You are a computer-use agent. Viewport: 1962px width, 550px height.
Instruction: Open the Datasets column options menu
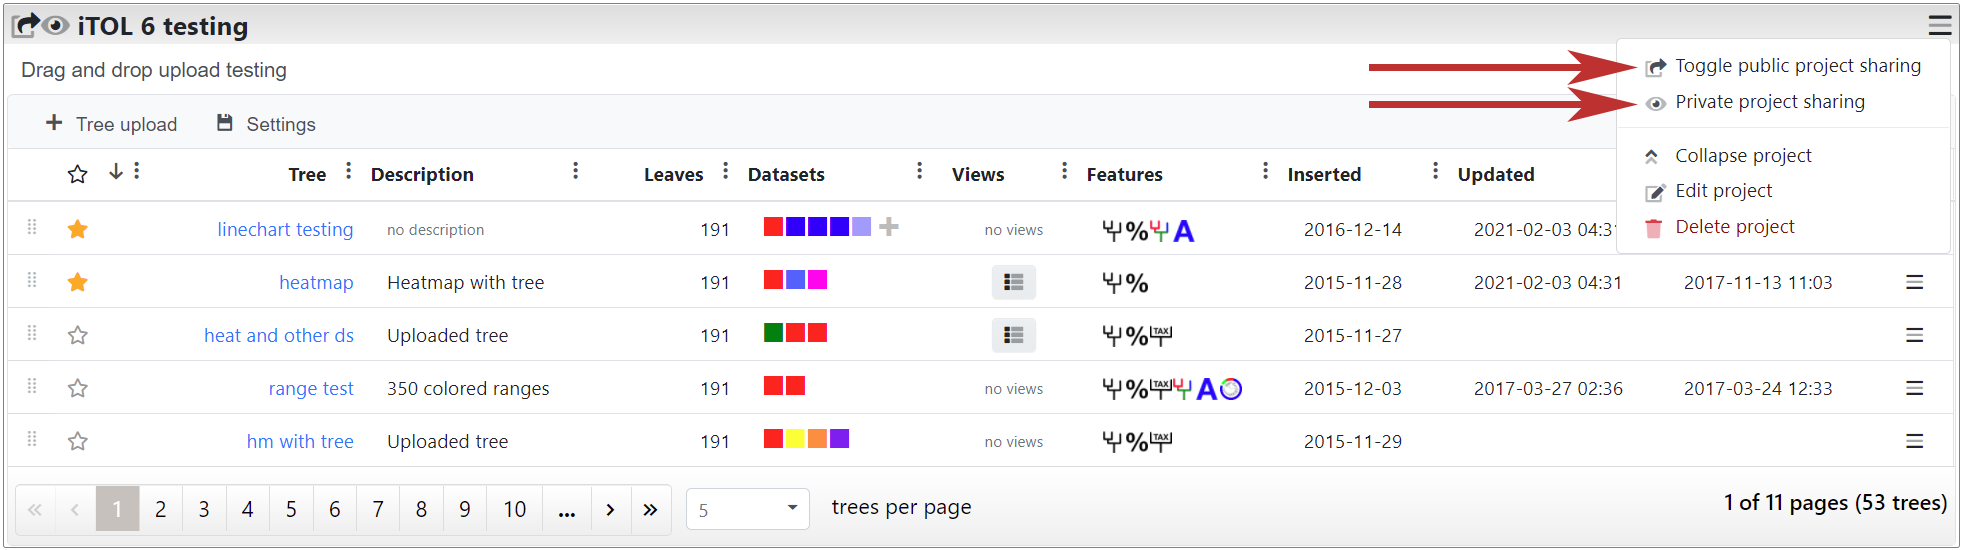point(919,171)
